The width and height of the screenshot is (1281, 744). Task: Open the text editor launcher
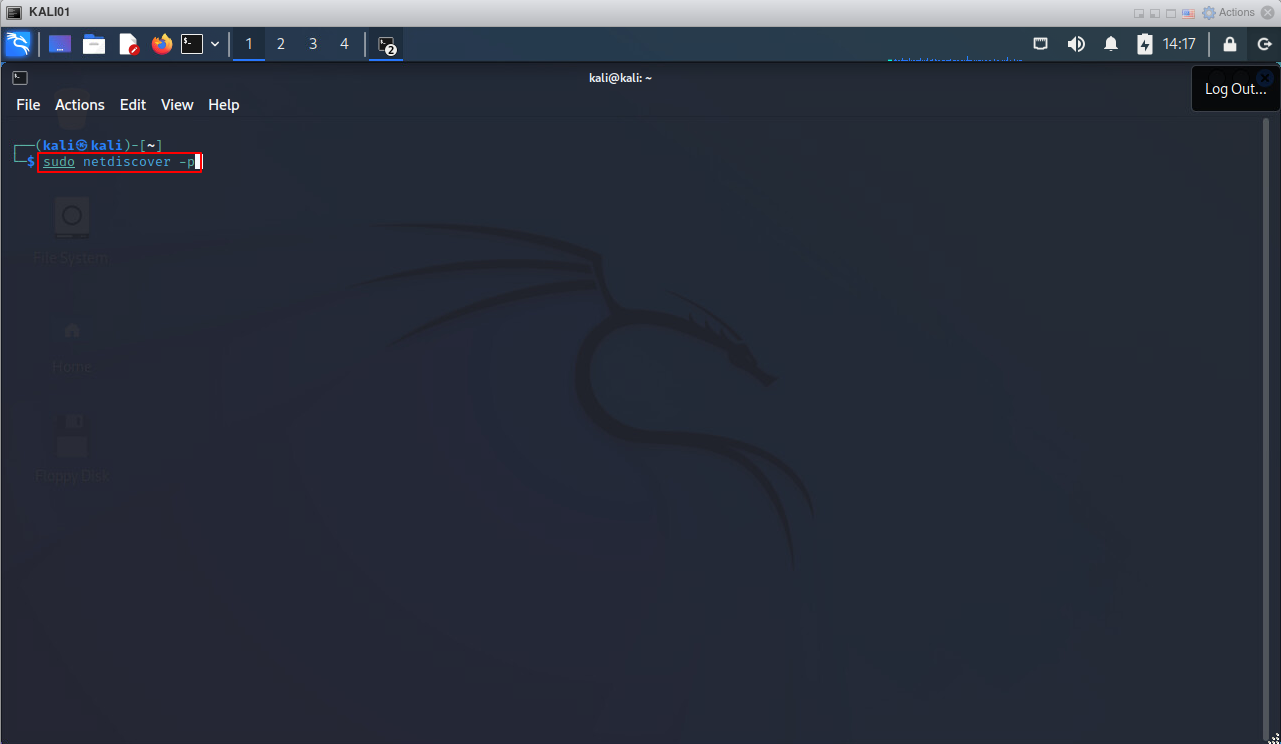[x=128, y=44]
